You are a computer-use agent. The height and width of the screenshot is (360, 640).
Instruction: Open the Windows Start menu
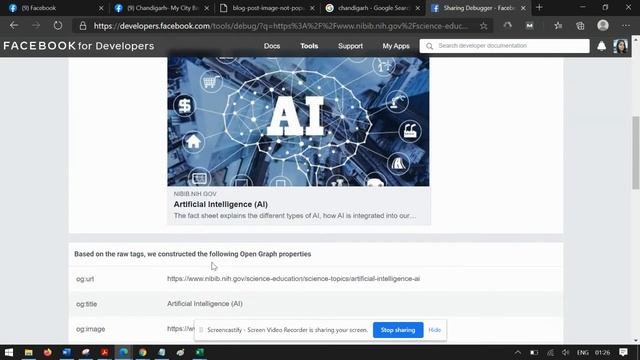[x=9, y=352]
